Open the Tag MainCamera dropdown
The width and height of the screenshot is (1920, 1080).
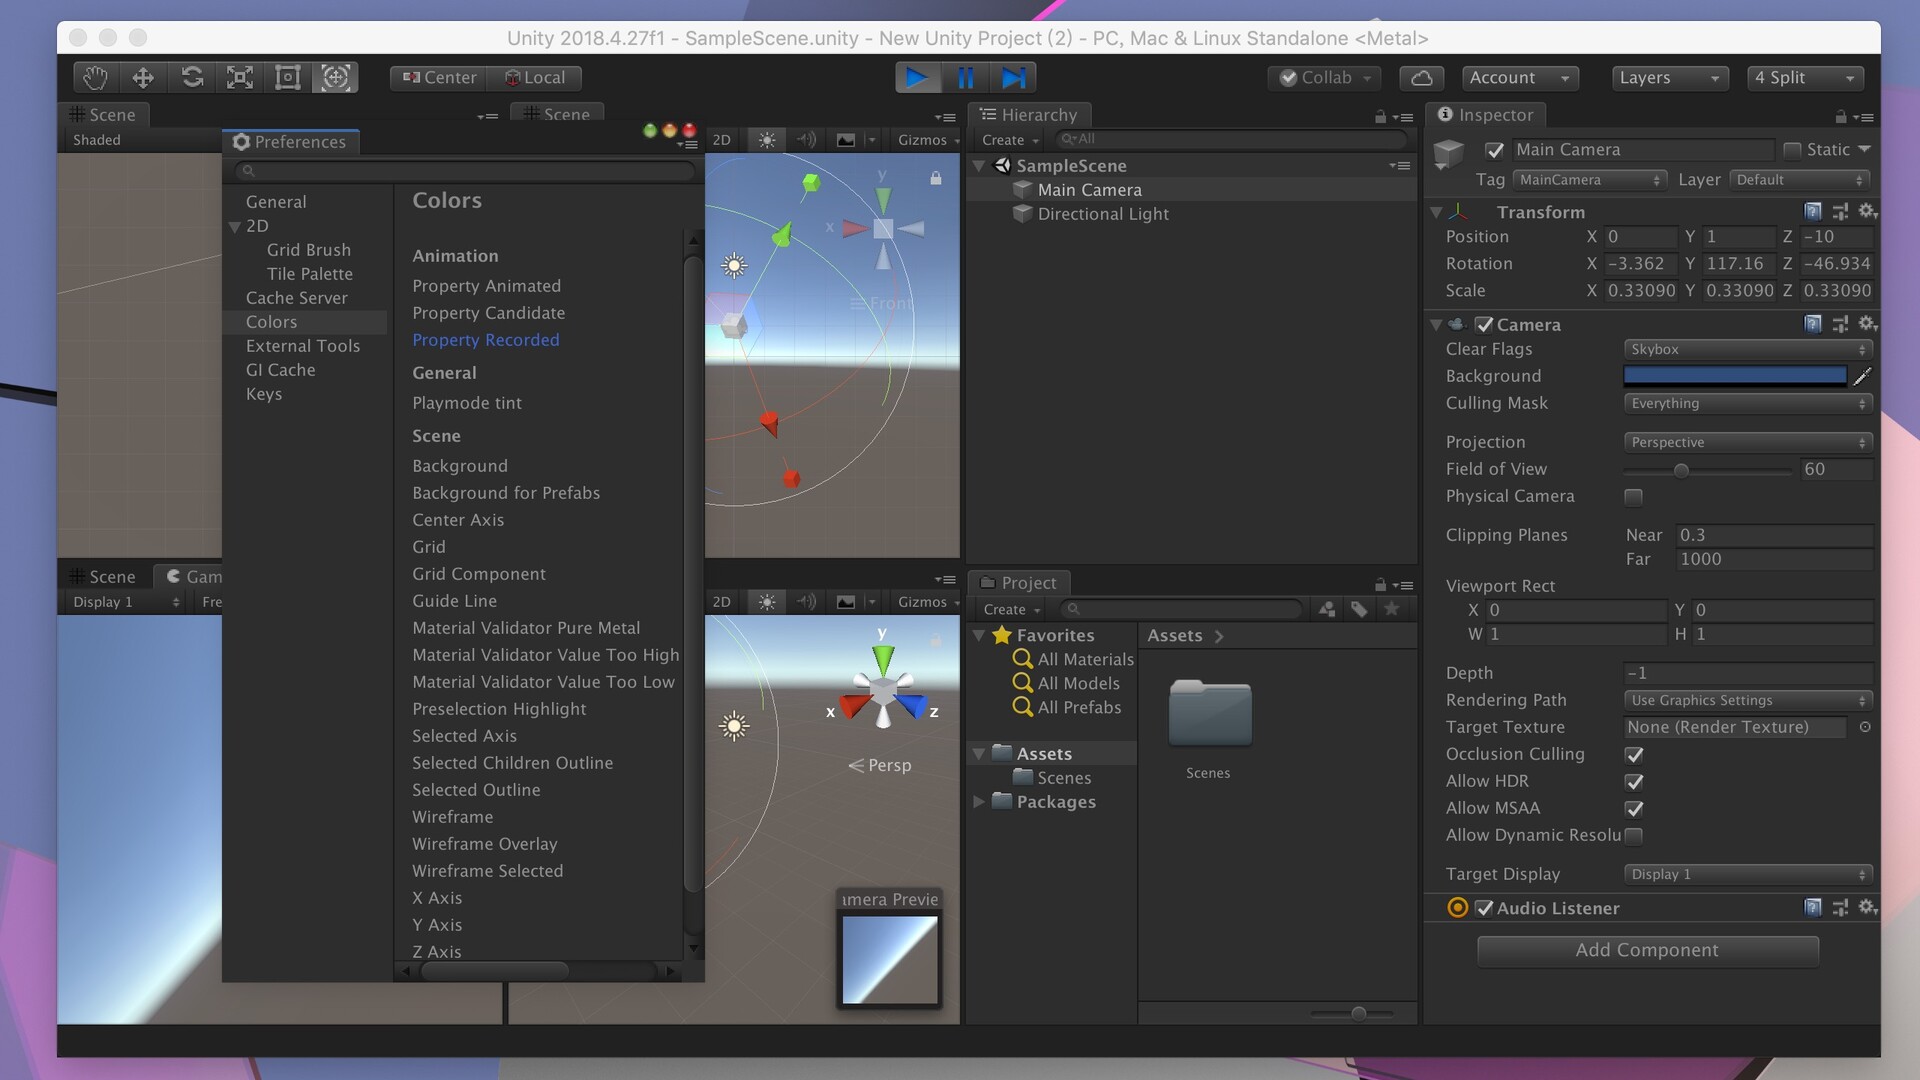(x=1589, y=180)
